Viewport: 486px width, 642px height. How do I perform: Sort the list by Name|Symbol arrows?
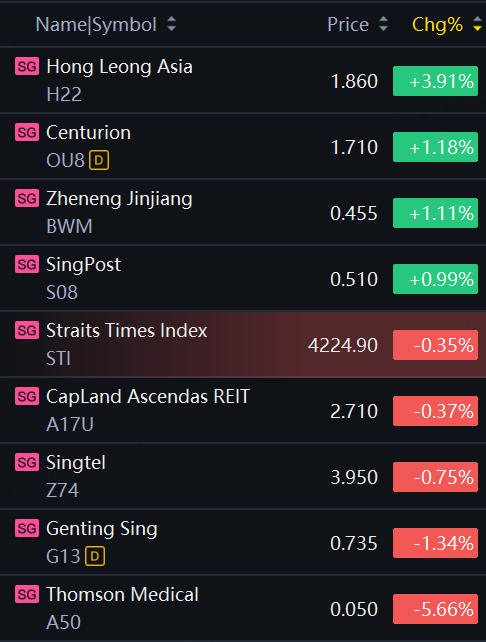click(x=172, y=24)
